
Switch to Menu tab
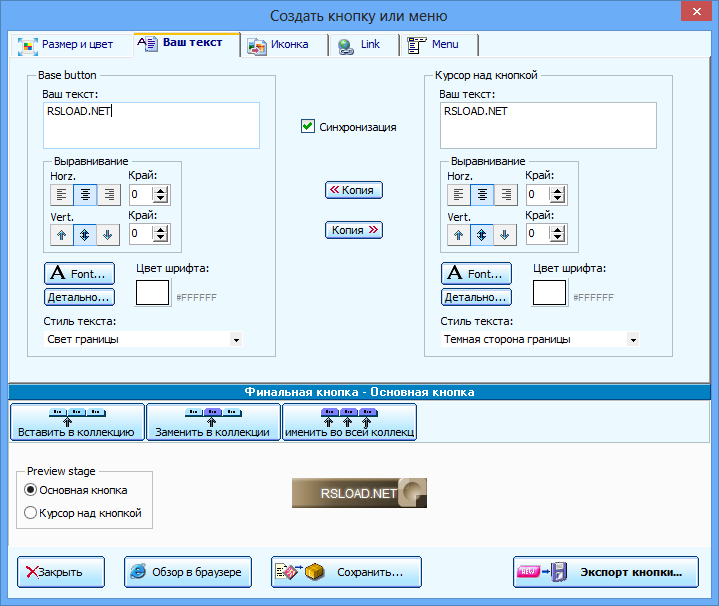(x=439, y=45)
